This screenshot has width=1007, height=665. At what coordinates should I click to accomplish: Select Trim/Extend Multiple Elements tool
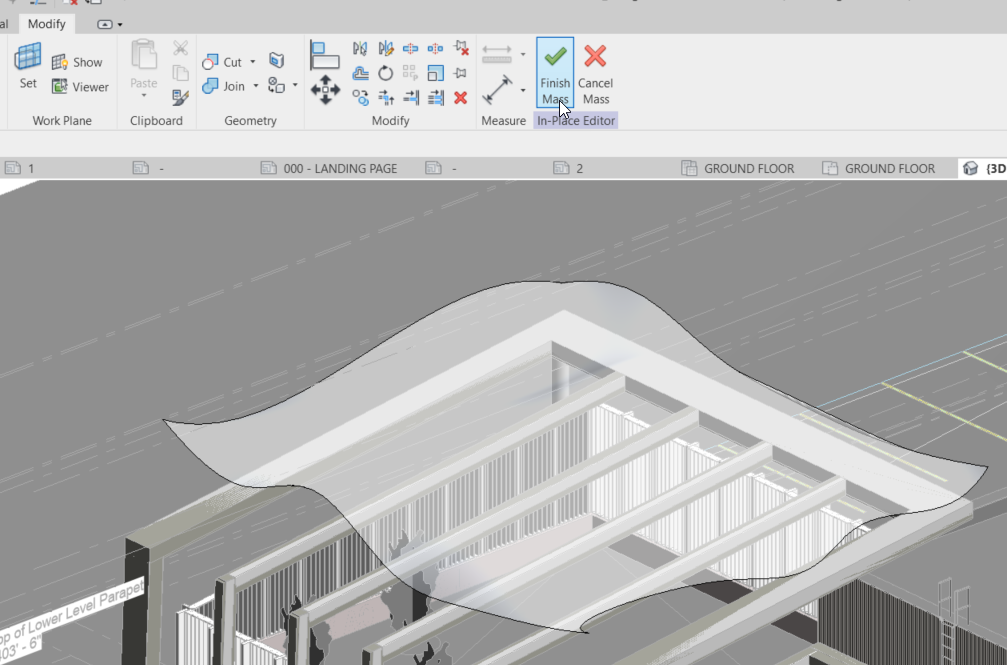(x=435, y=98)
